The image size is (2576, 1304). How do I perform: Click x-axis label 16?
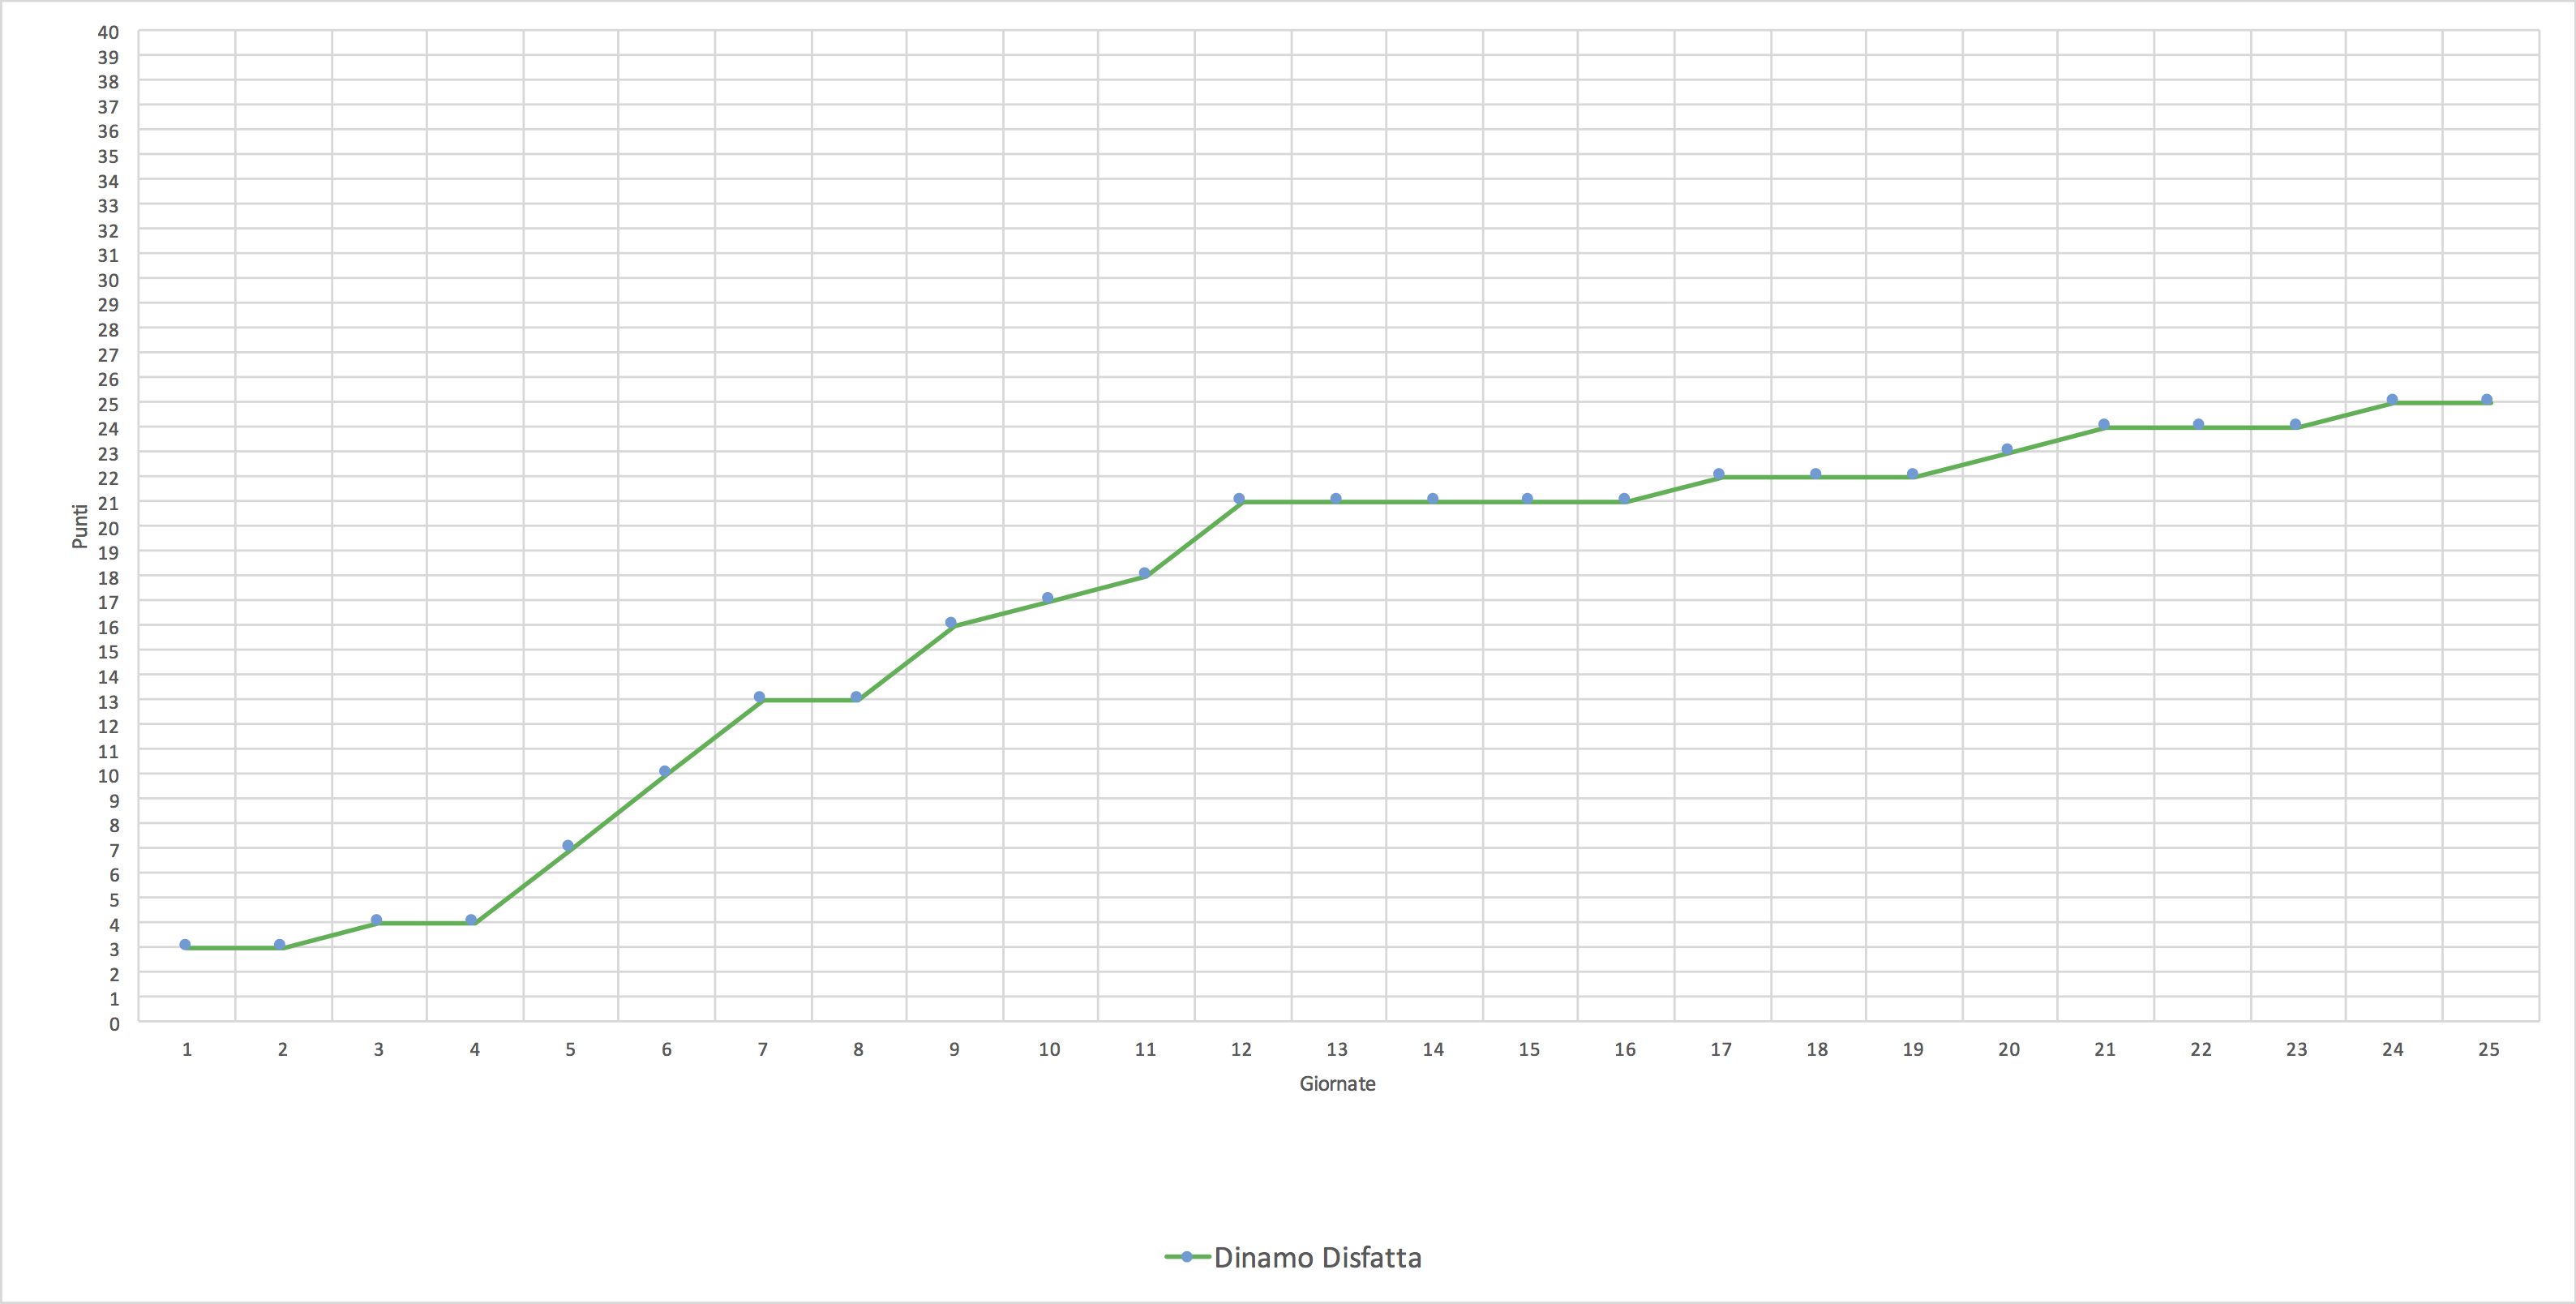coord(1625,1049)
